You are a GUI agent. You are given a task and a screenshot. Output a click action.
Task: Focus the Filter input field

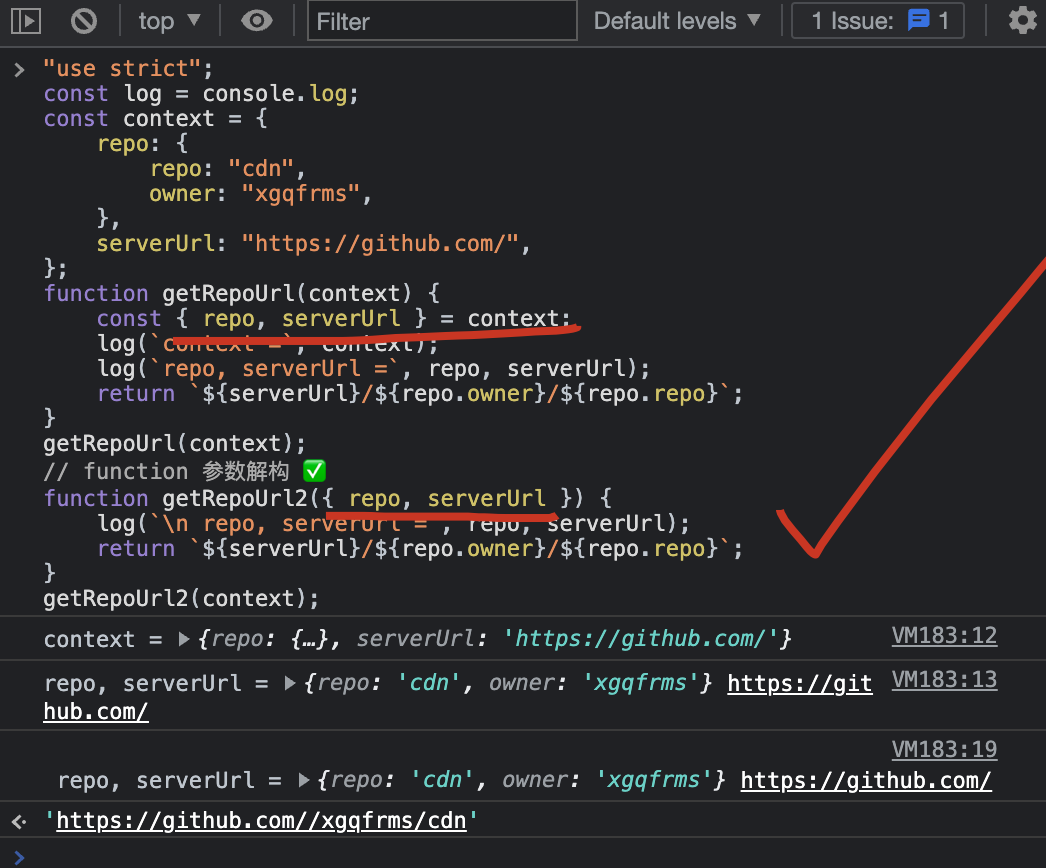click(442, 21)
